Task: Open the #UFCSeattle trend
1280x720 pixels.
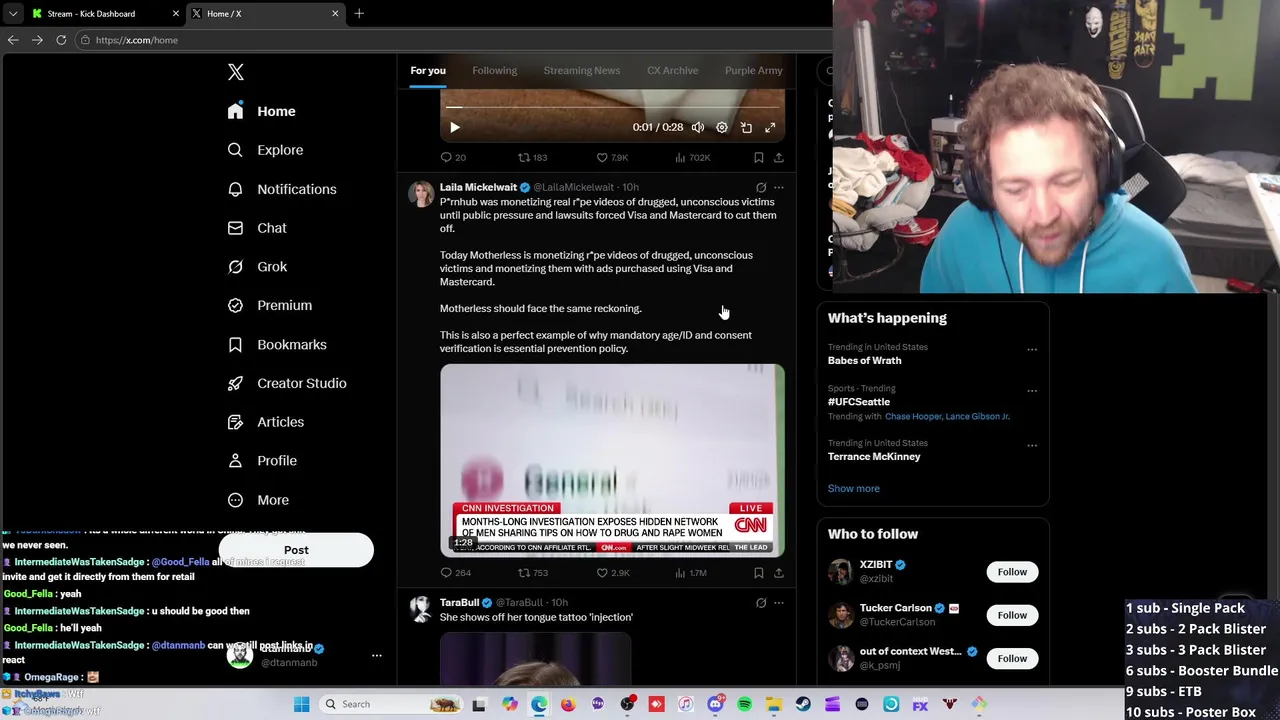Action: 859,402
